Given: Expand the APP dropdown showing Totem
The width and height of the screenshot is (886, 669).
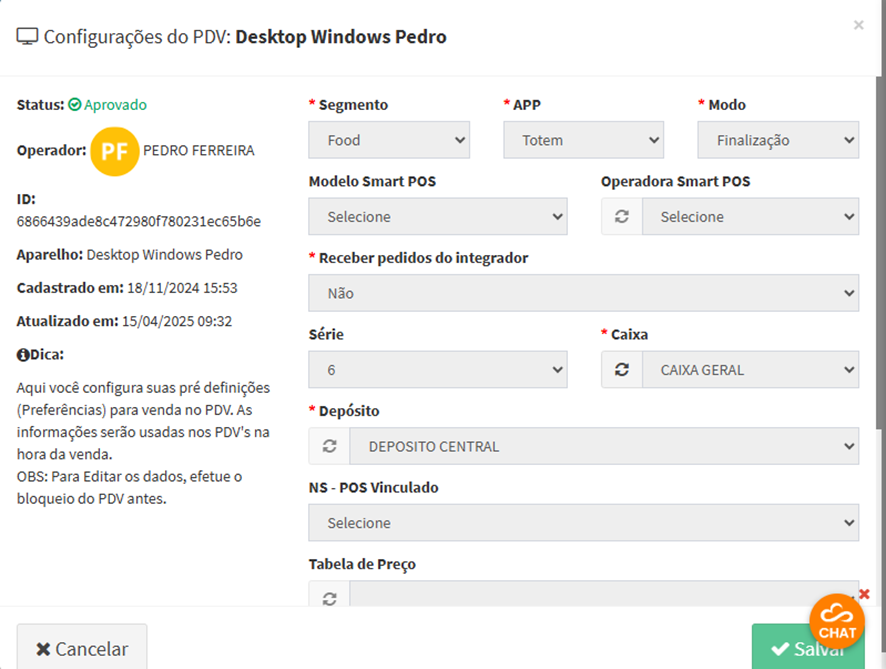Looking at the screenshot, I should [x=583, y=140].
